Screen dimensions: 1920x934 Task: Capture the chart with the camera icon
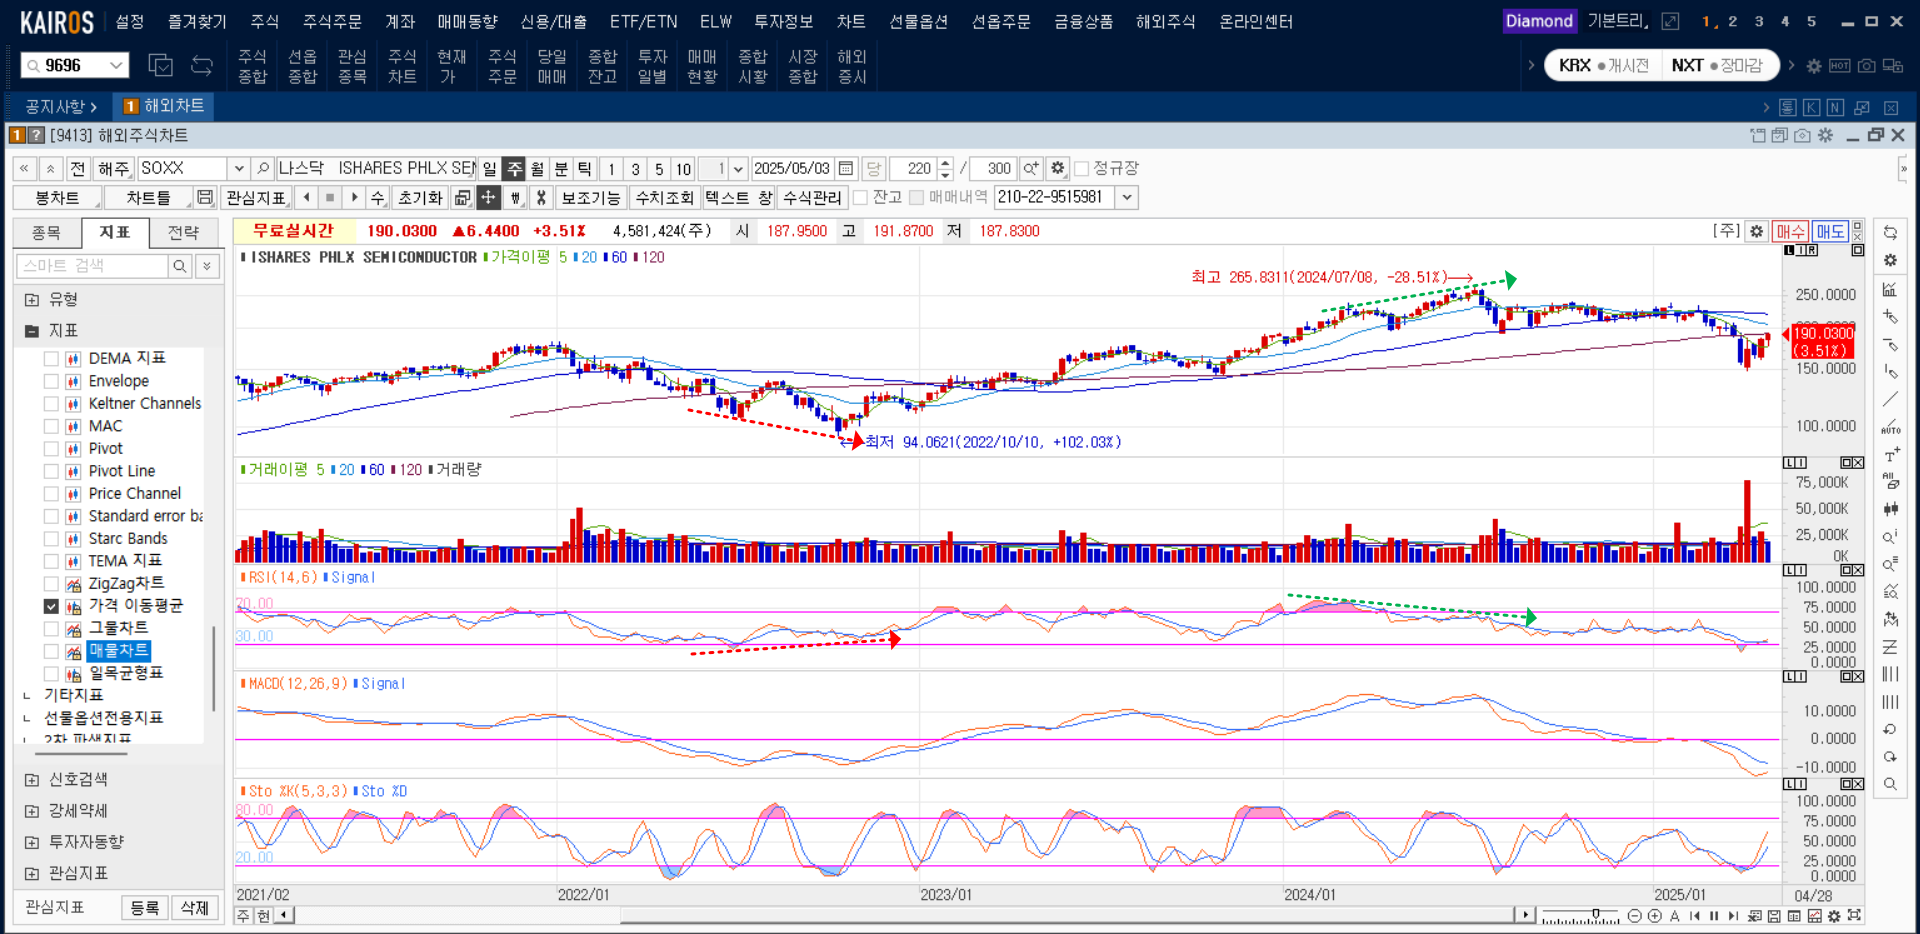click(1866, 65)
